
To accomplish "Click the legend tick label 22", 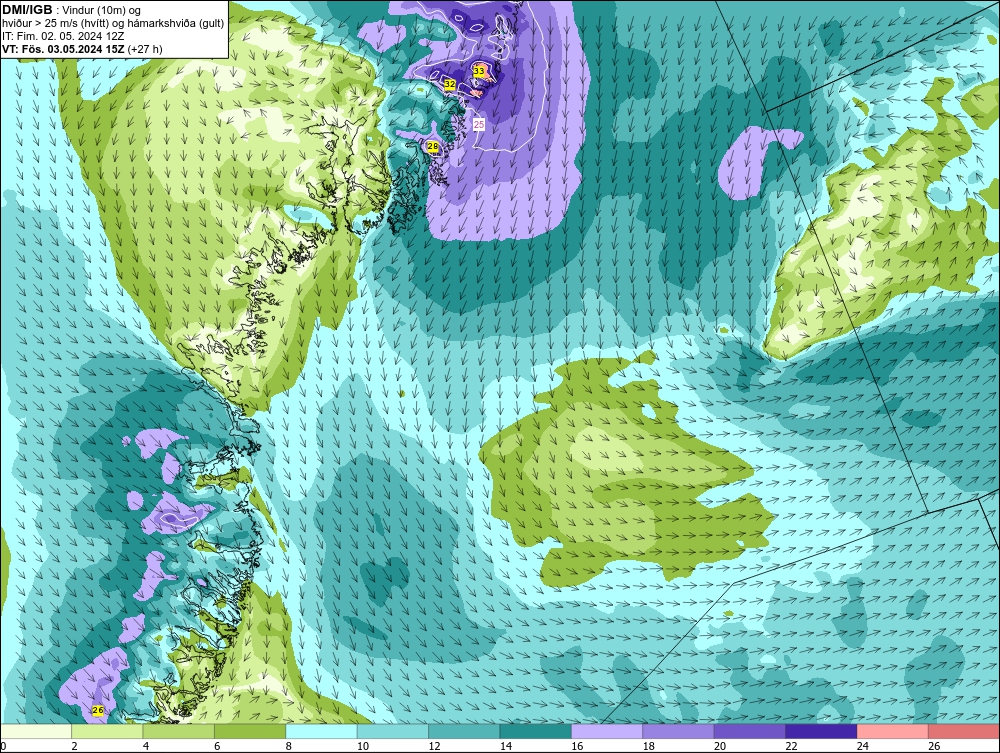I will click(x=791, y=746).
